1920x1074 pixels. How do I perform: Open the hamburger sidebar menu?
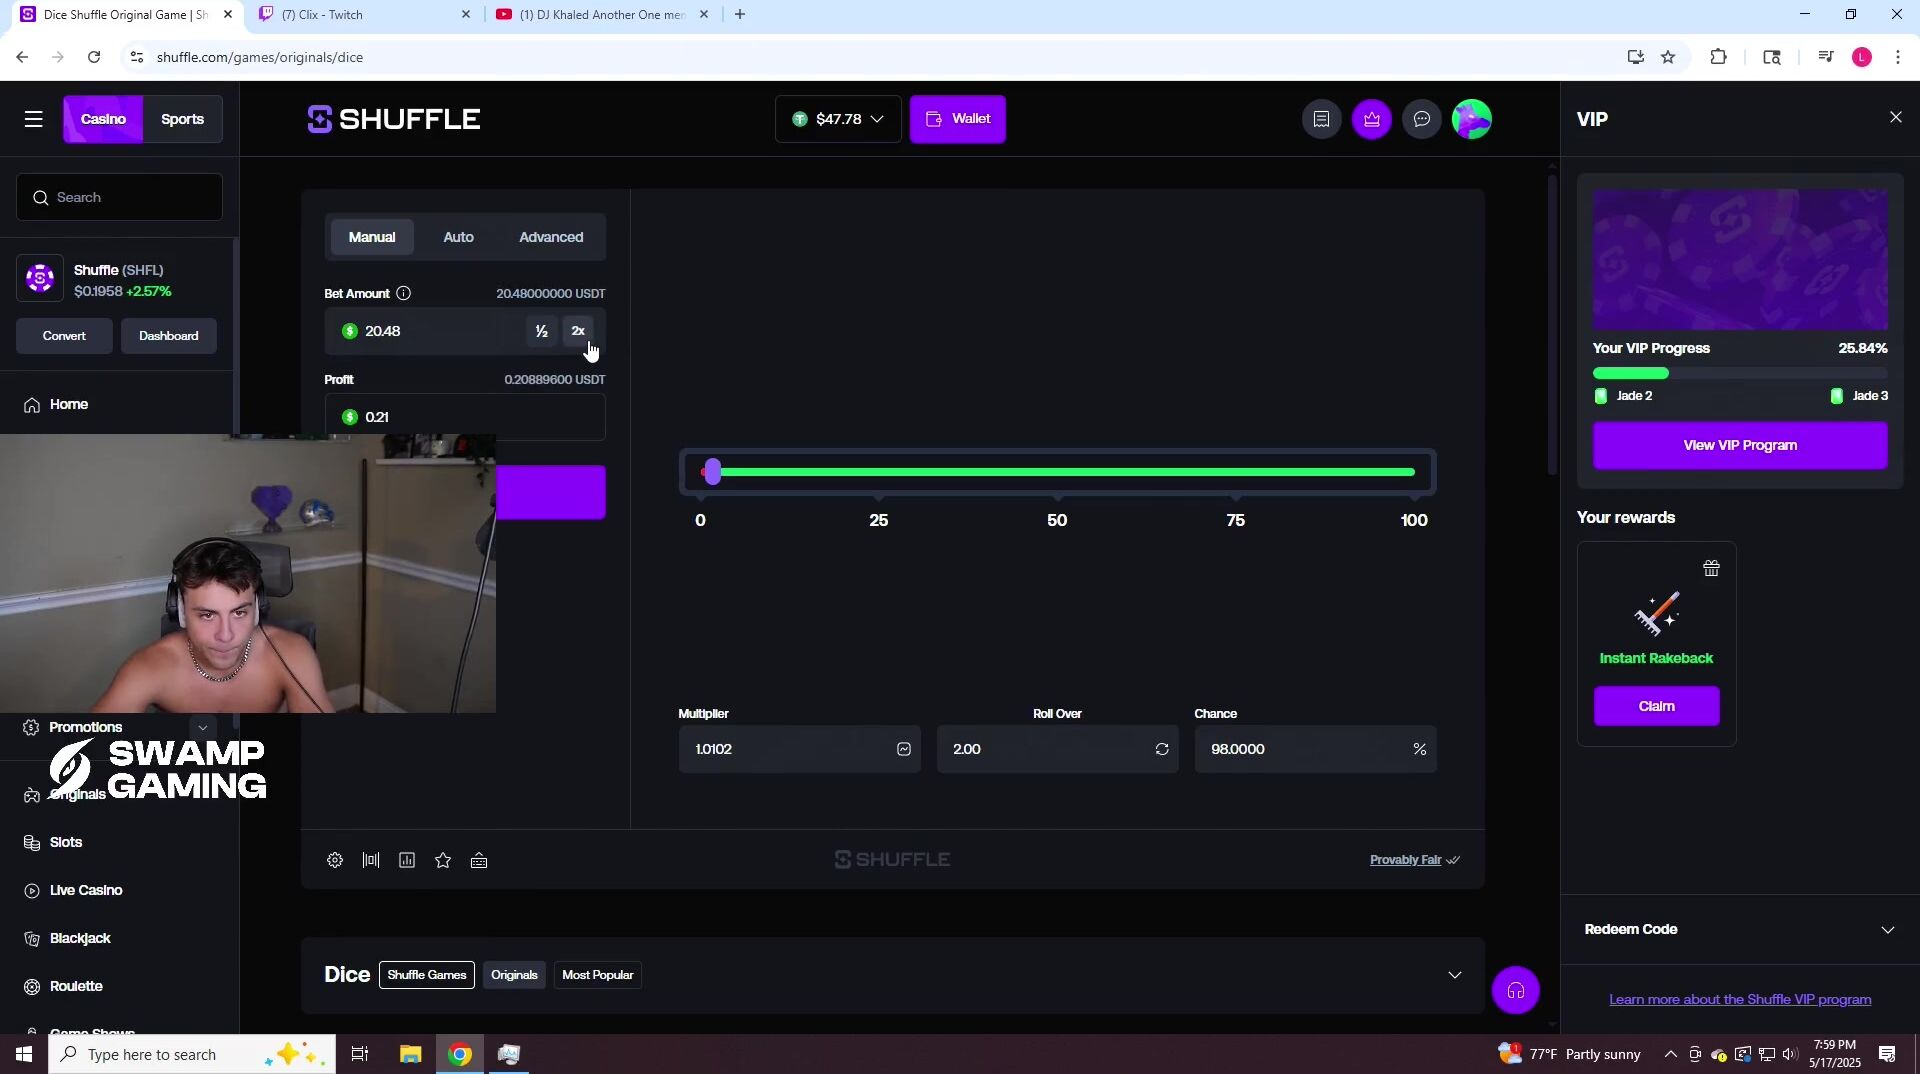tap(33, 119)
